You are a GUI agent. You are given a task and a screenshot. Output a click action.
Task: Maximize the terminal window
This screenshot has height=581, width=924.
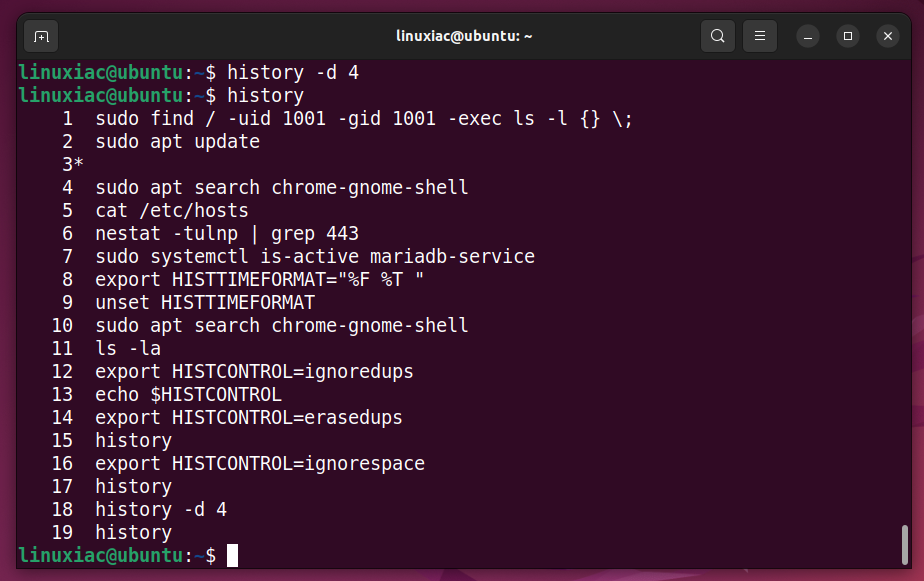click(848, 37)
